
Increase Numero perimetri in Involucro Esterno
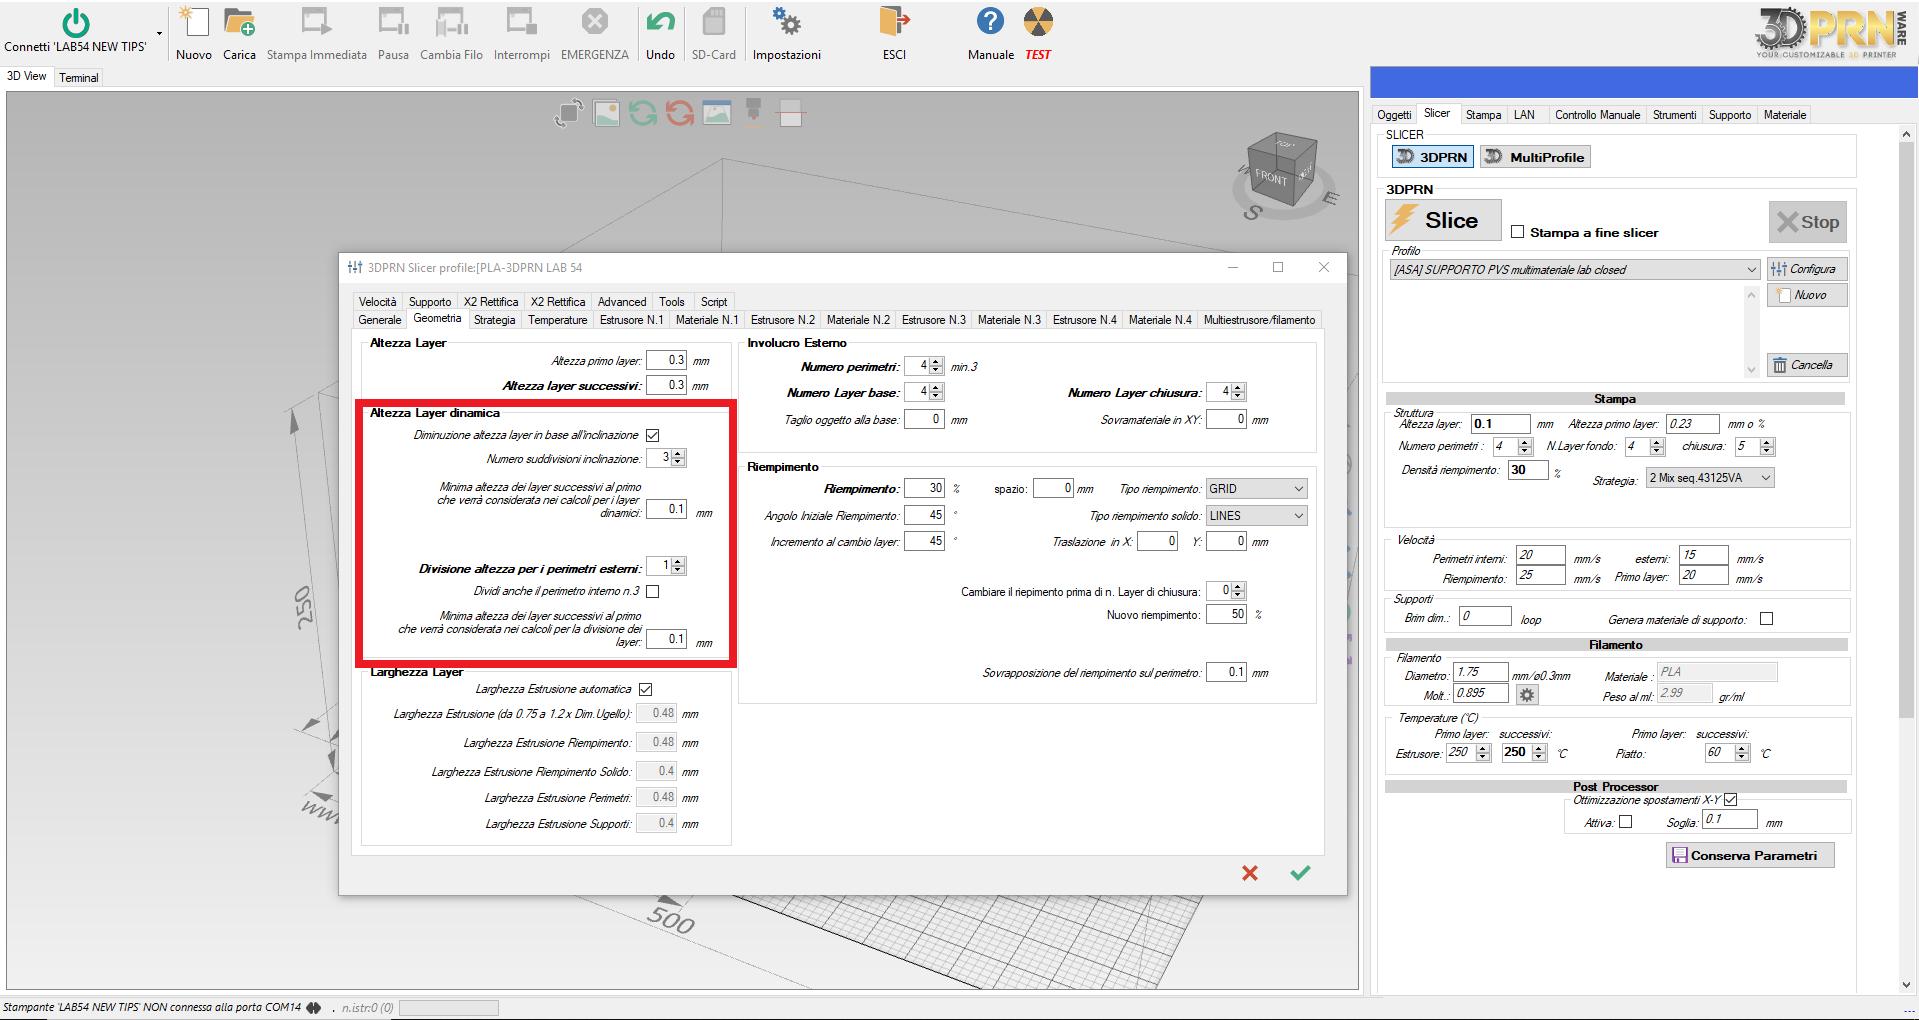pos(936,363)
